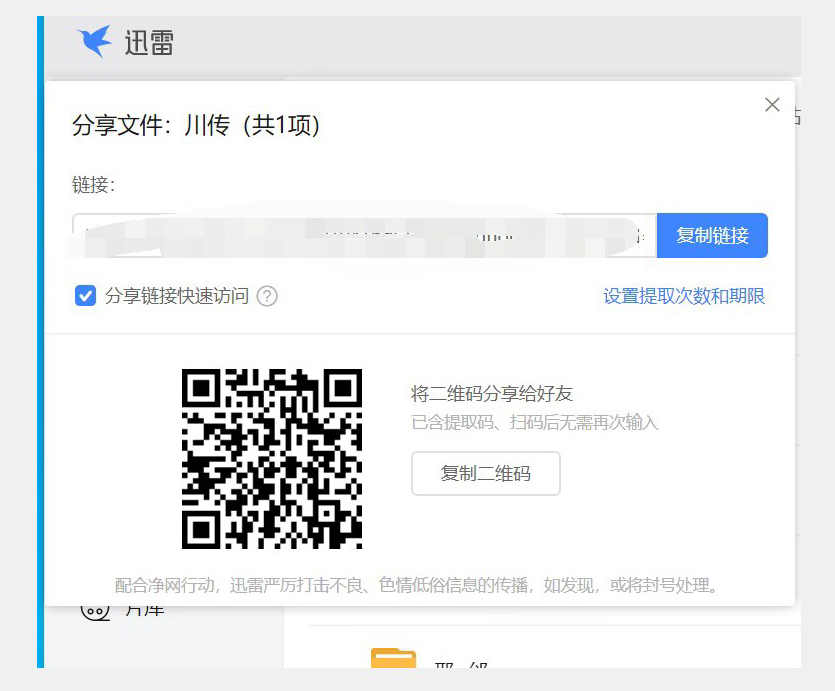Click the QR code image

272,458
